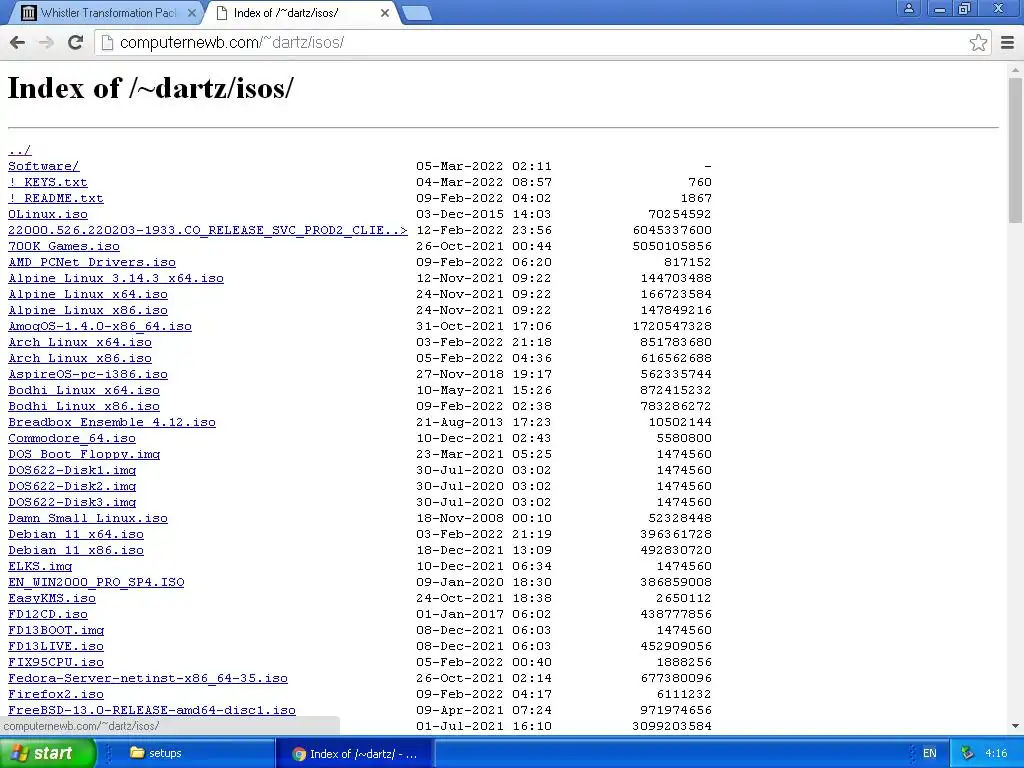The height and width of the screenshot is (768, 1024).
Task: Download Arch_Linux_x86.iso
Action: point(80,358)
